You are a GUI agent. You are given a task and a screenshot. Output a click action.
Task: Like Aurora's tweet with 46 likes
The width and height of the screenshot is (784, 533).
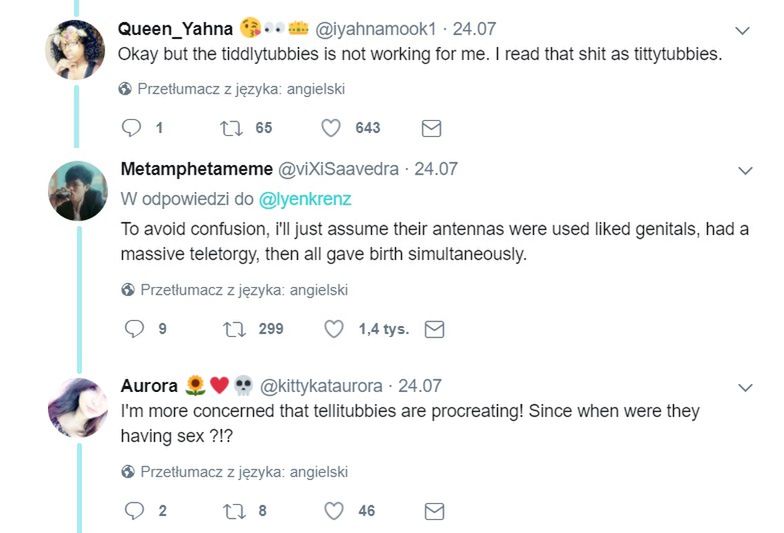coord(334,511)
